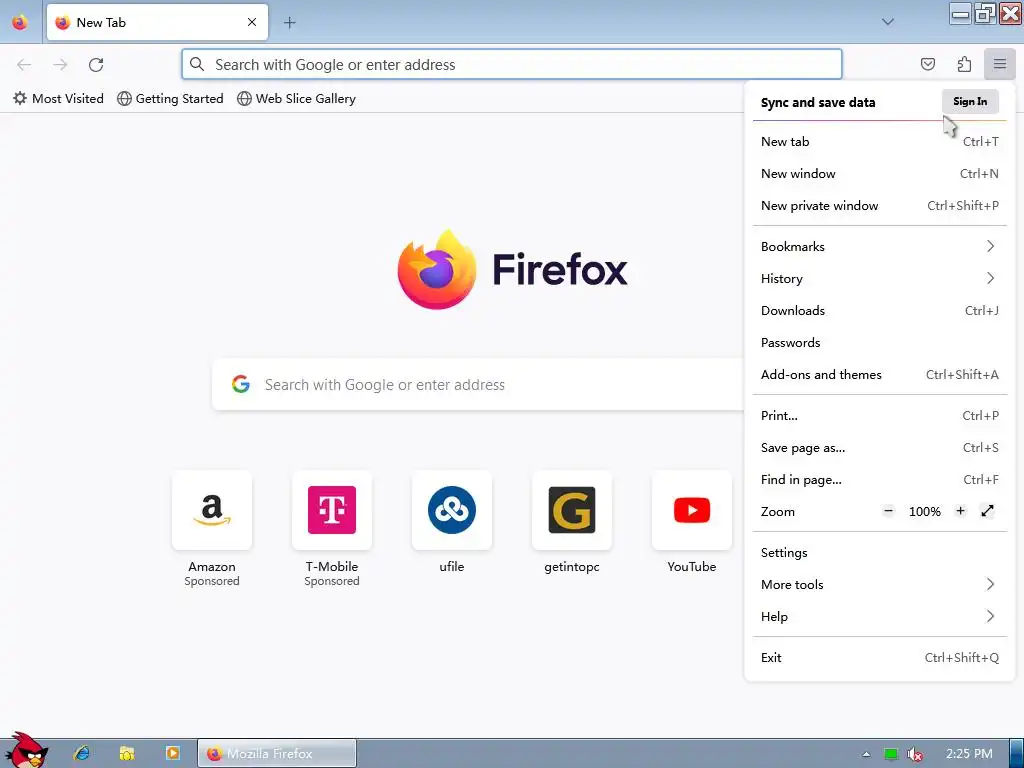The width and height of the screenshot is (1024, 768).
Task: Open Passwords from the menu
Action: click(879, 342)
